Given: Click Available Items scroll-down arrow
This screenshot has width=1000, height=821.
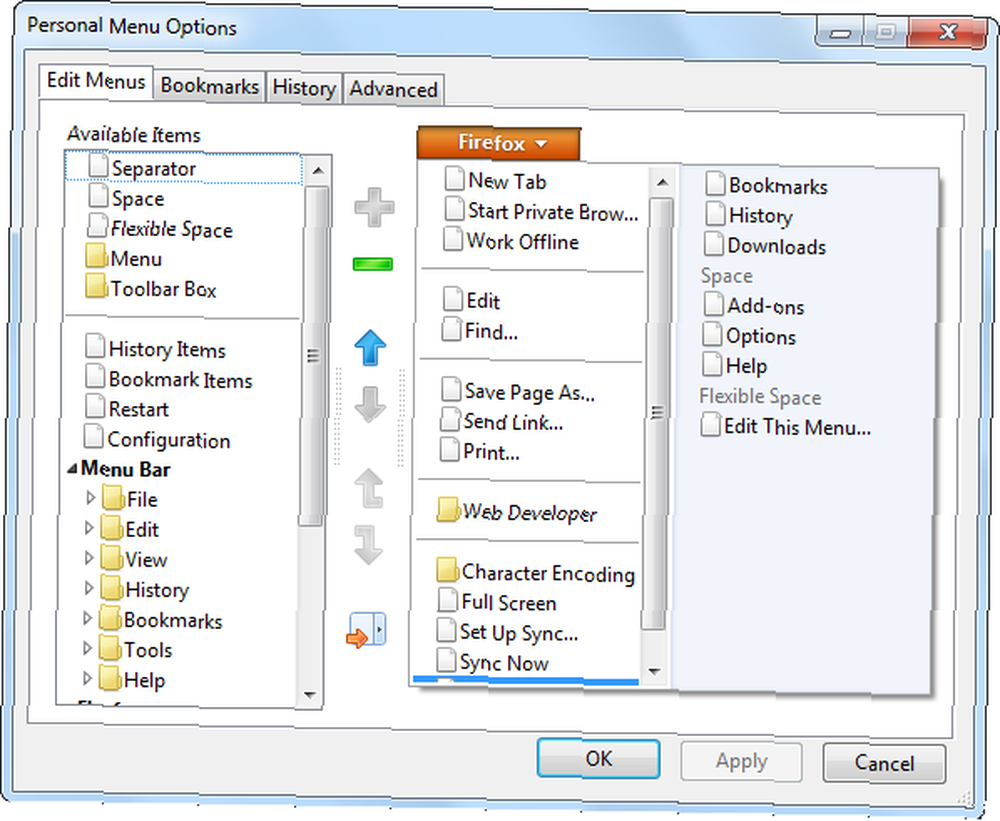Looking at the screenshot, I should point(311,695).
